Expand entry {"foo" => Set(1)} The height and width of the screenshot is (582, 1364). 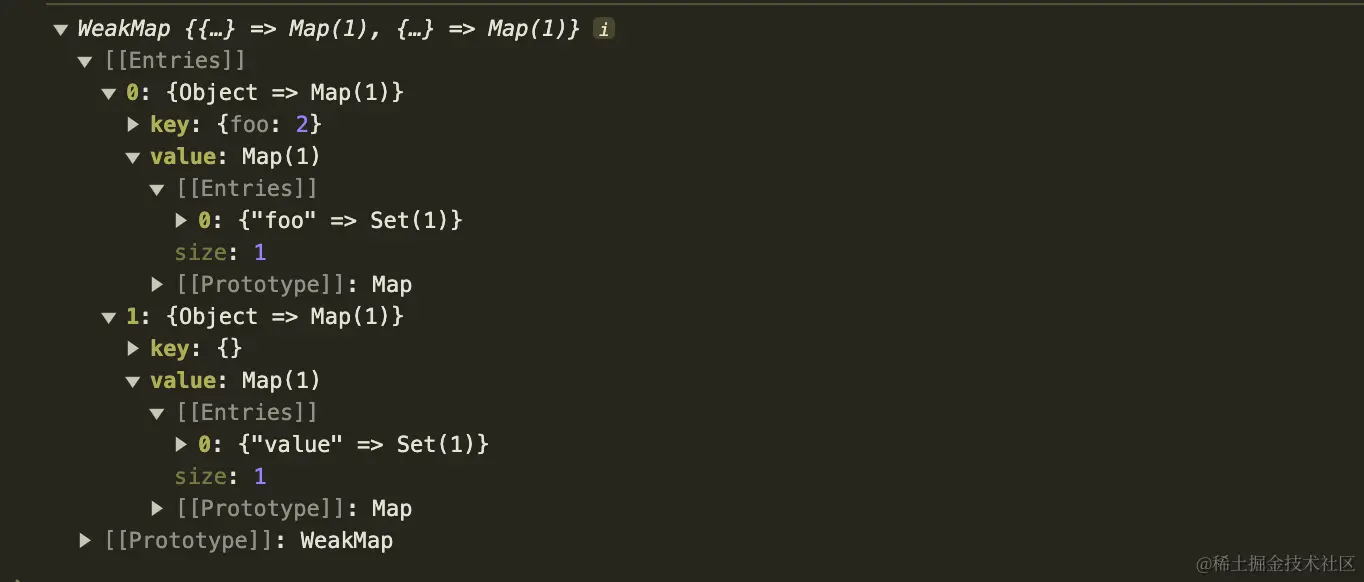(181, 220)
